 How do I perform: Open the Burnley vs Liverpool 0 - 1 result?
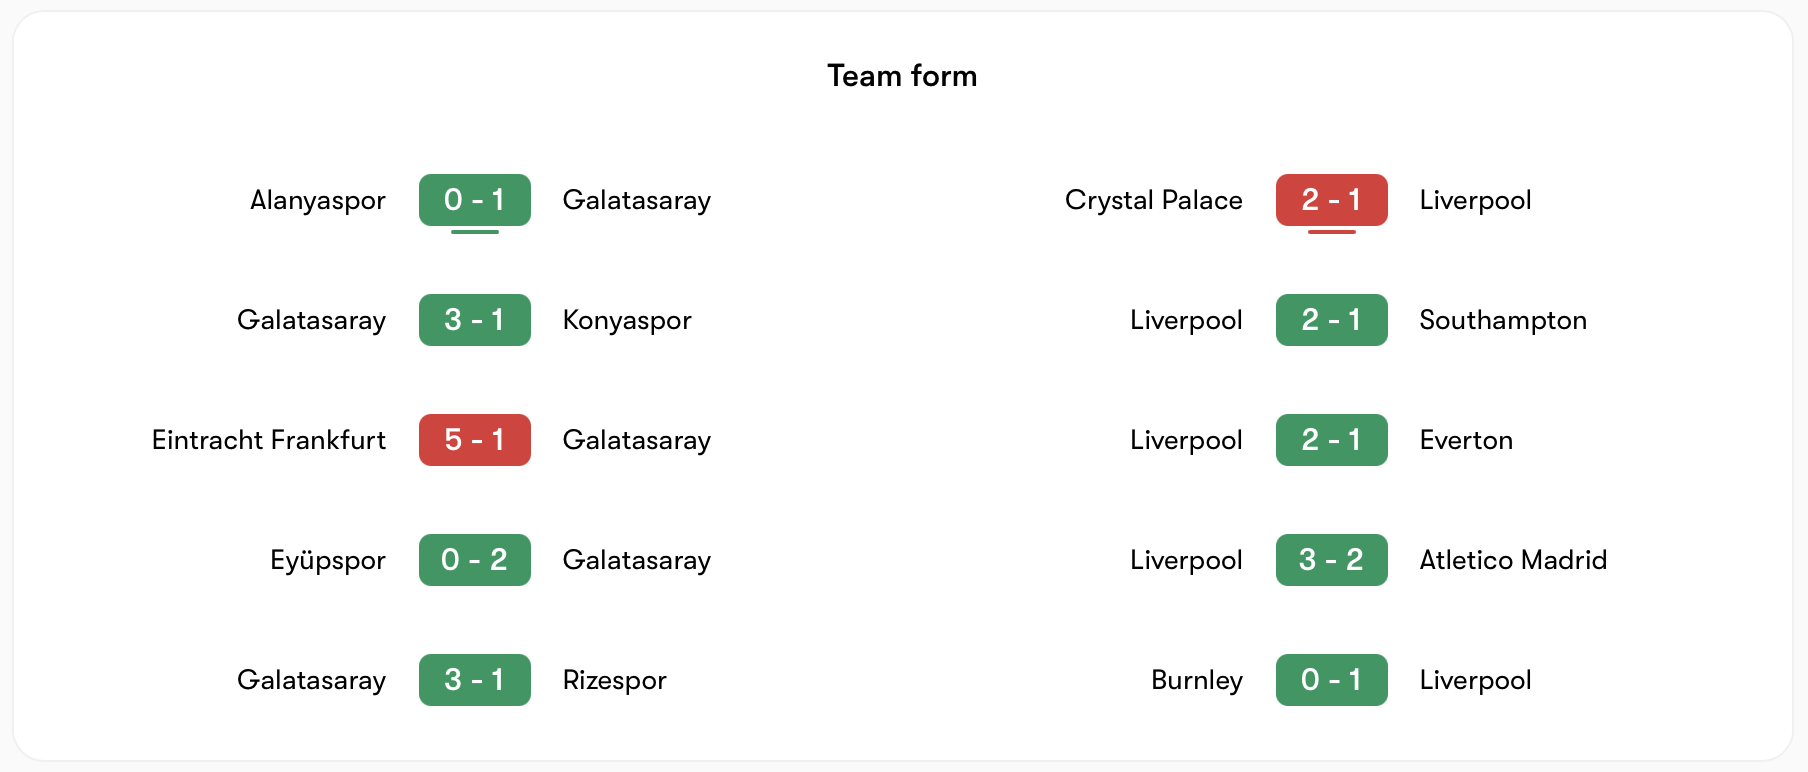pos(1331,680)
